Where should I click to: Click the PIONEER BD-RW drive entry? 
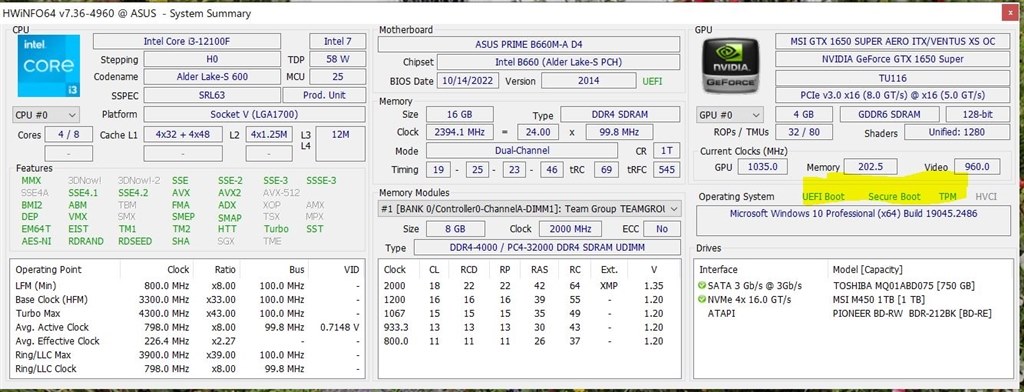(912, 314)
